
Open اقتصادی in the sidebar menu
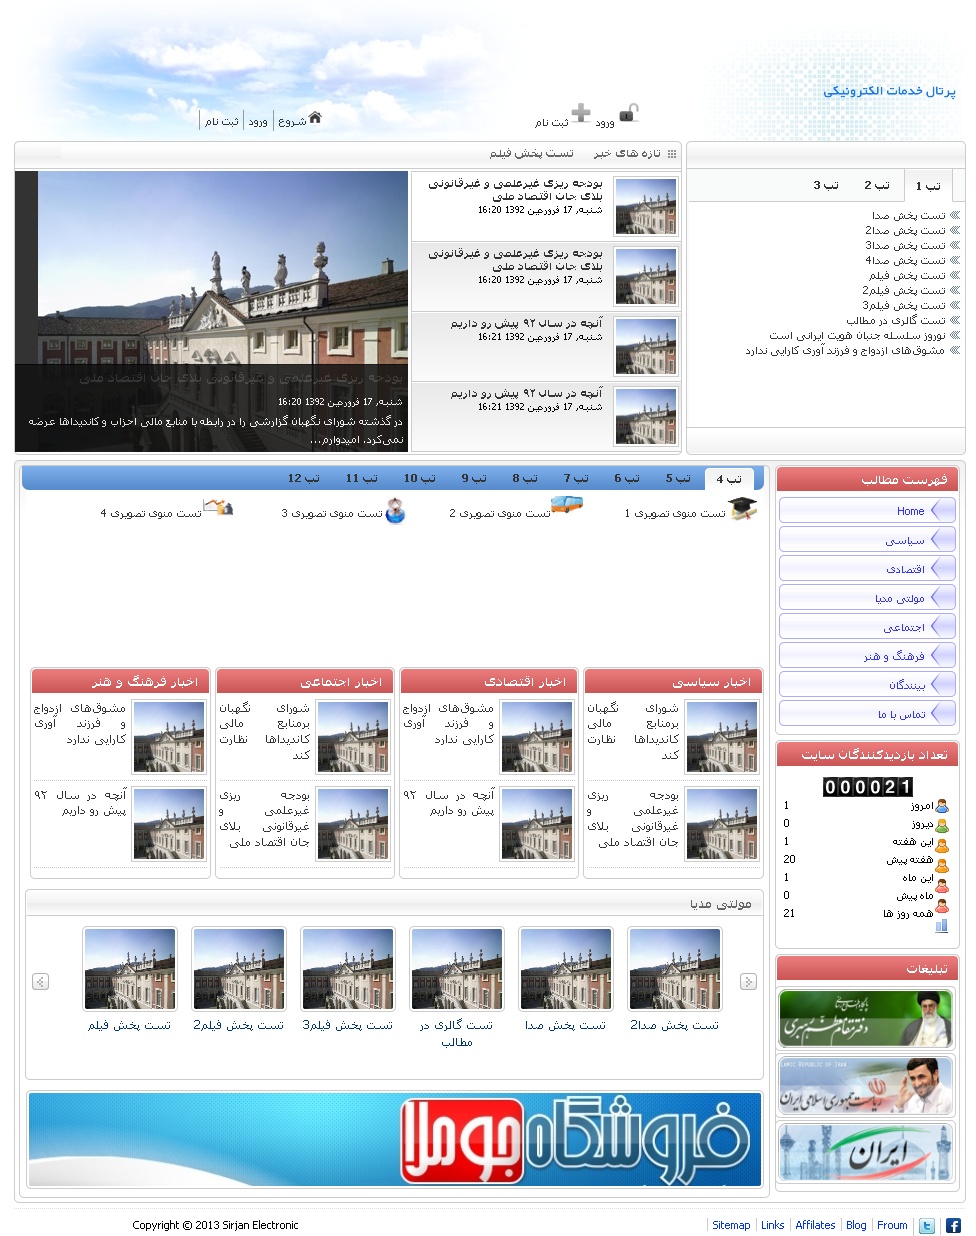coord(866,568)
